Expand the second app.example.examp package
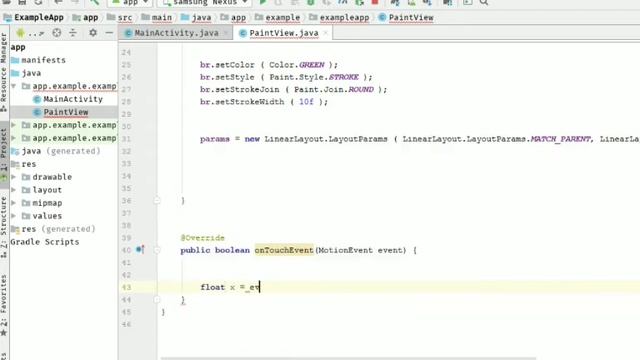The height and width of the screenshot is (360, 640). 14,125
